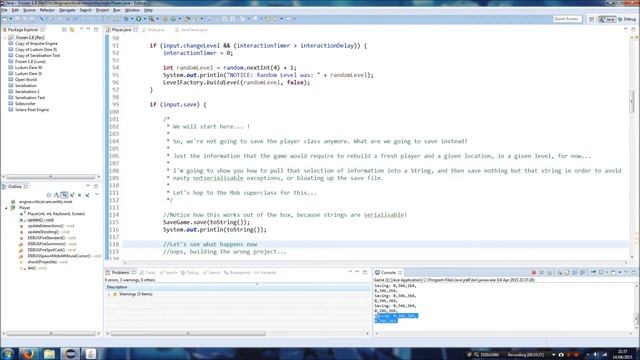Open the Project menu
Screen dimensions: 640x360
click(x=102, y=10)
